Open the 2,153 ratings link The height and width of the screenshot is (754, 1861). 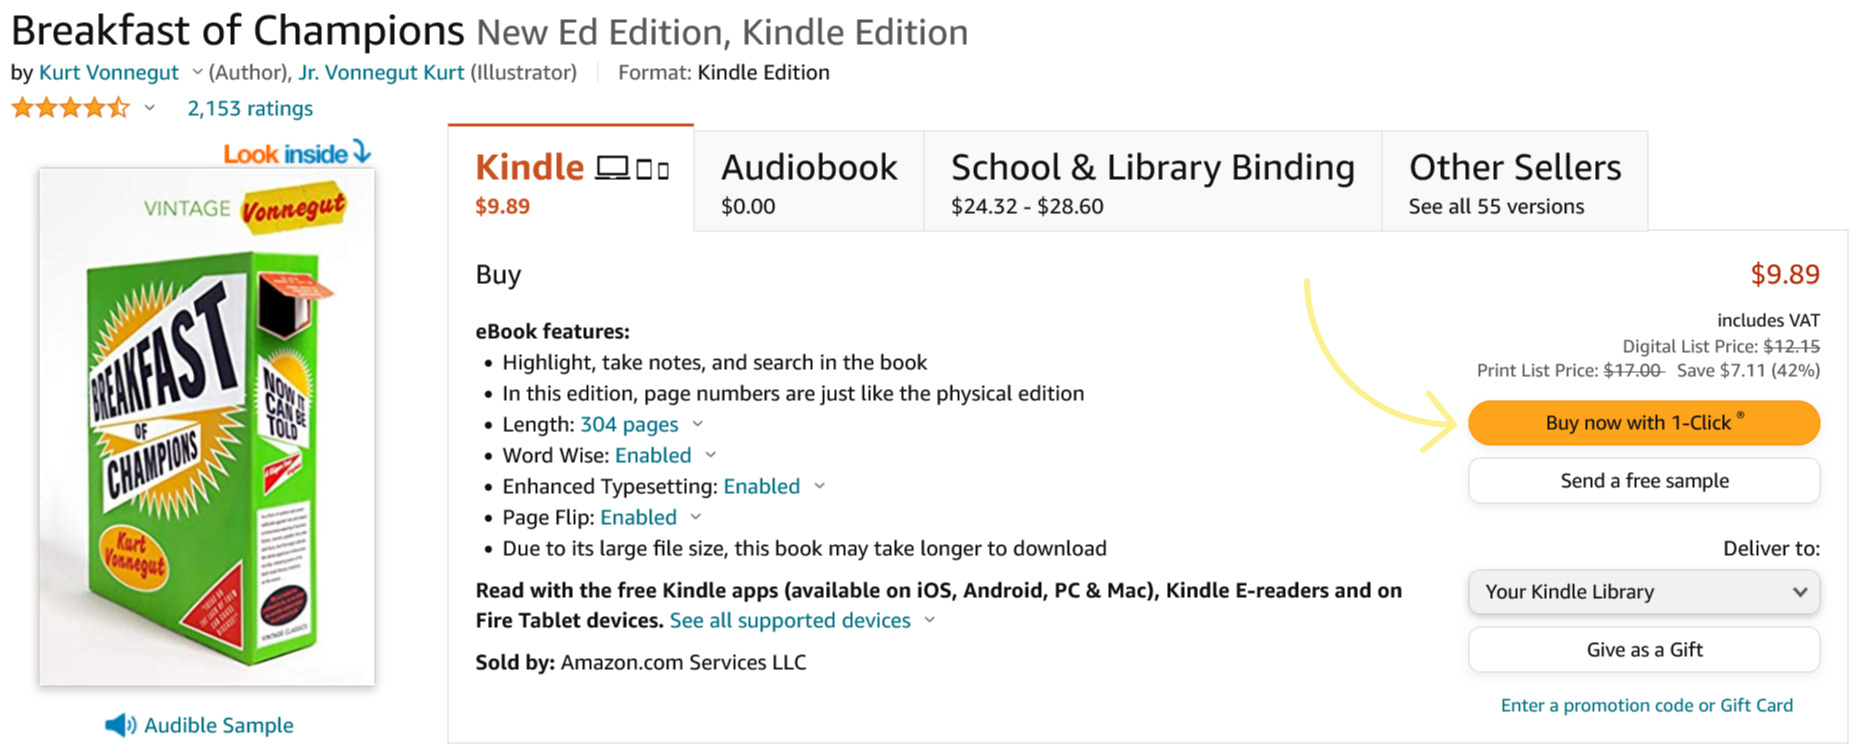coord(249,107)
